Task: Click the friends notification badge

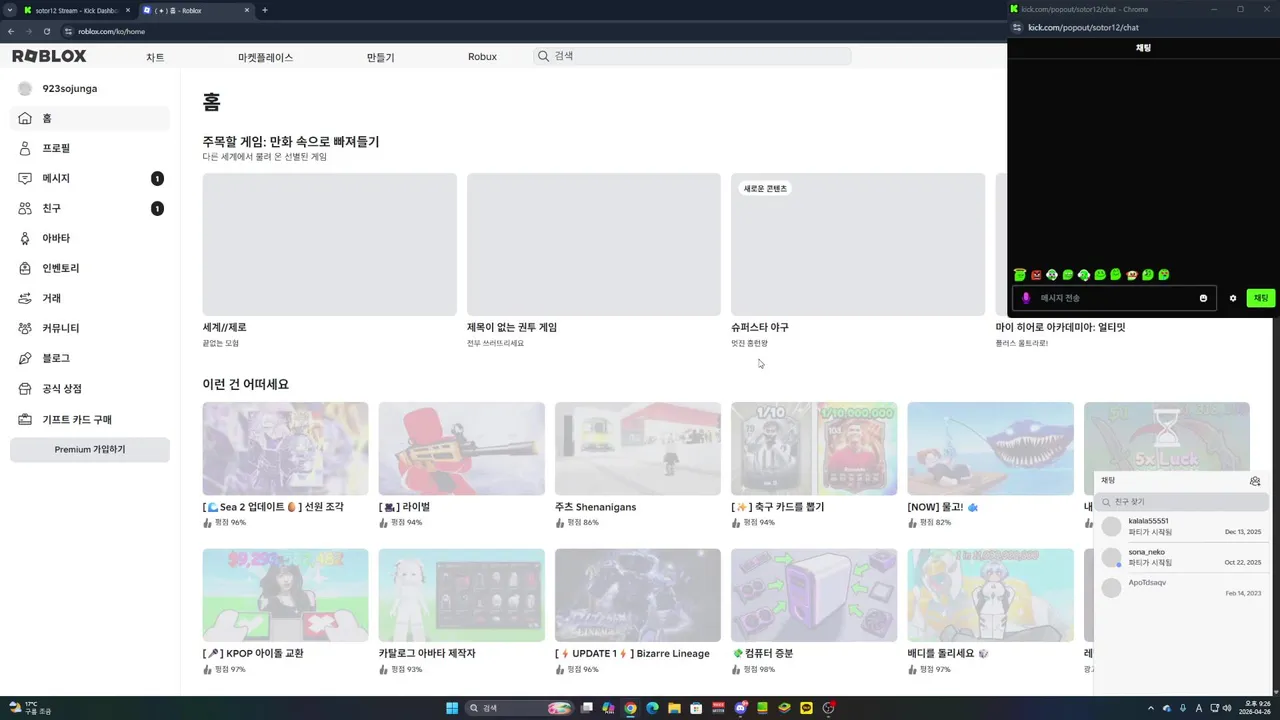Action: click(x=157, y=209)
